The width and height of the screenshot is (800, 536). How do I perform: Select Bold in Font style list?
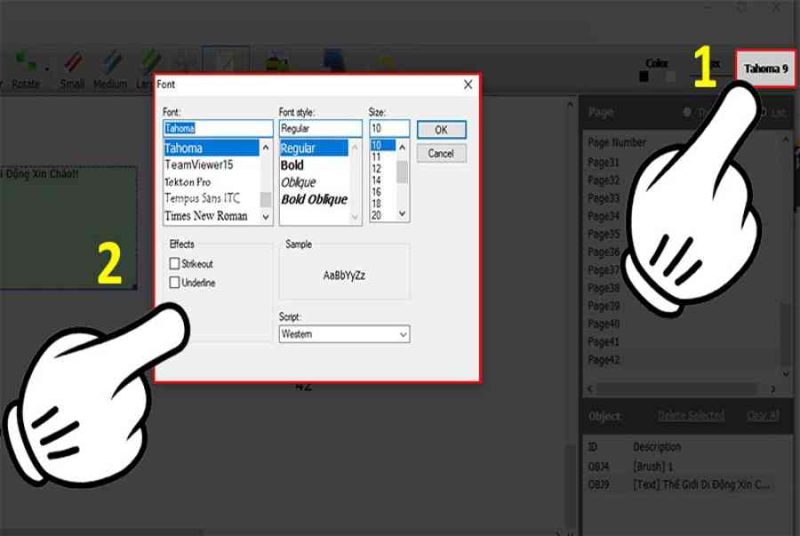point(314,165)
